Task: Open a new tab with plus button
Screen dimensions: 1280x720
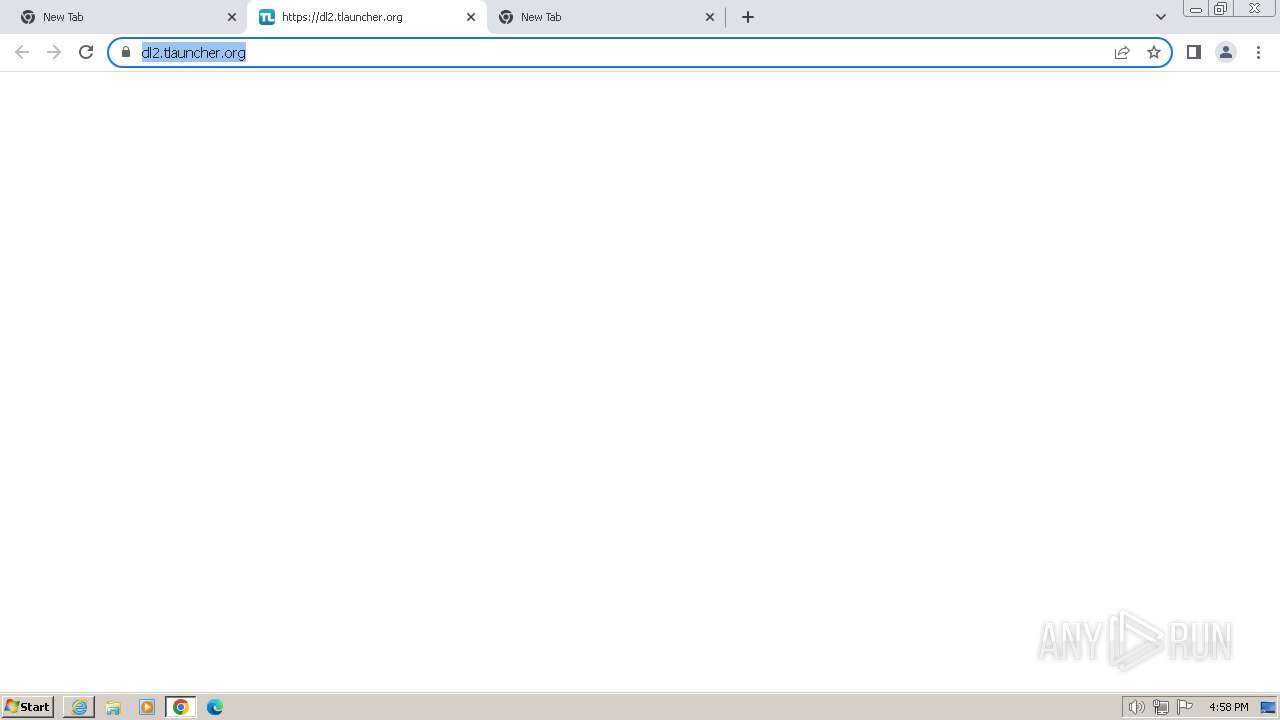Action: [x=748, y=17]
